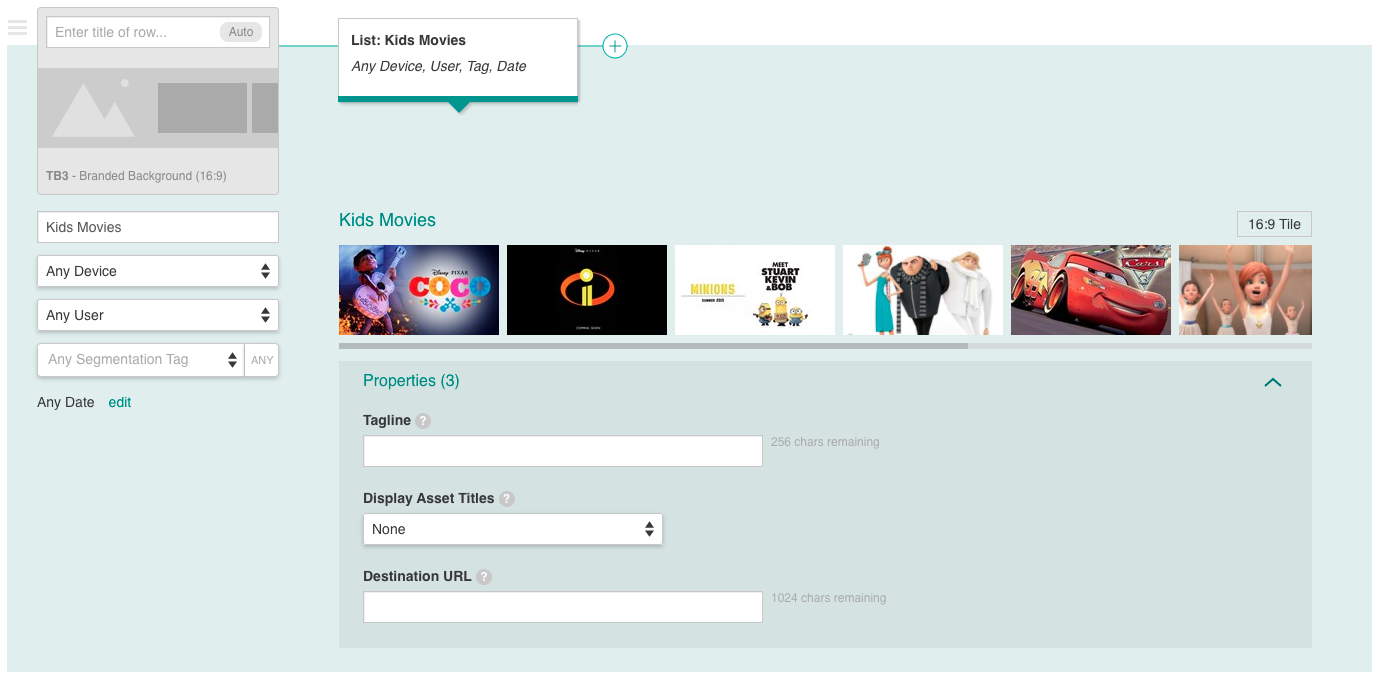Click the template placeholder image icon
This screenshot has width=1381, height=679.
click(93, 108)
